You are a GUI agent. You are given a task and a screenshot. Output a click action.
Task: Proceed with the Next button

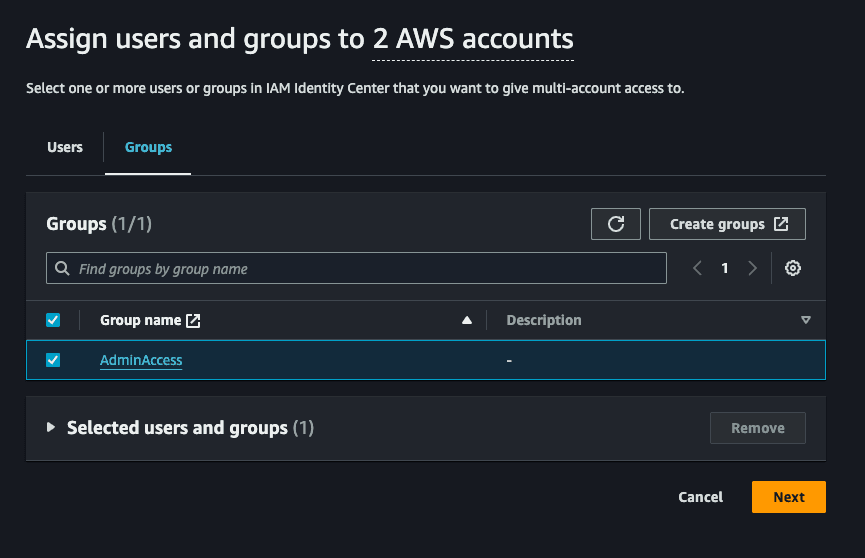(x=788, y=497)
